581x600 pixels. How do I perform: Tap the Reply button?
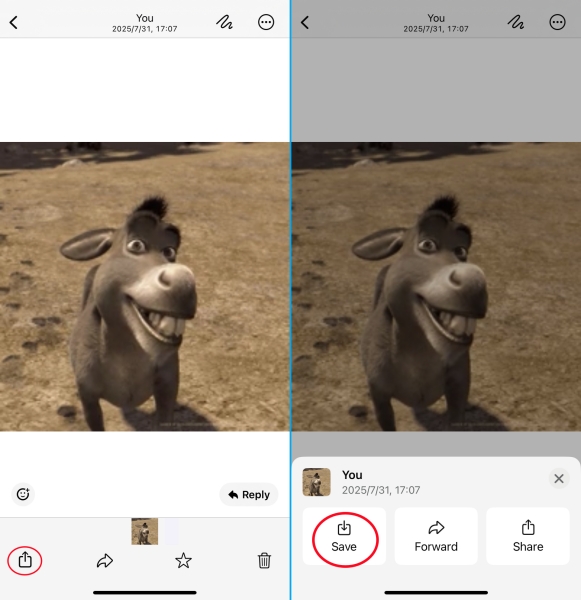pyautogui.click(x=249, y=494)
